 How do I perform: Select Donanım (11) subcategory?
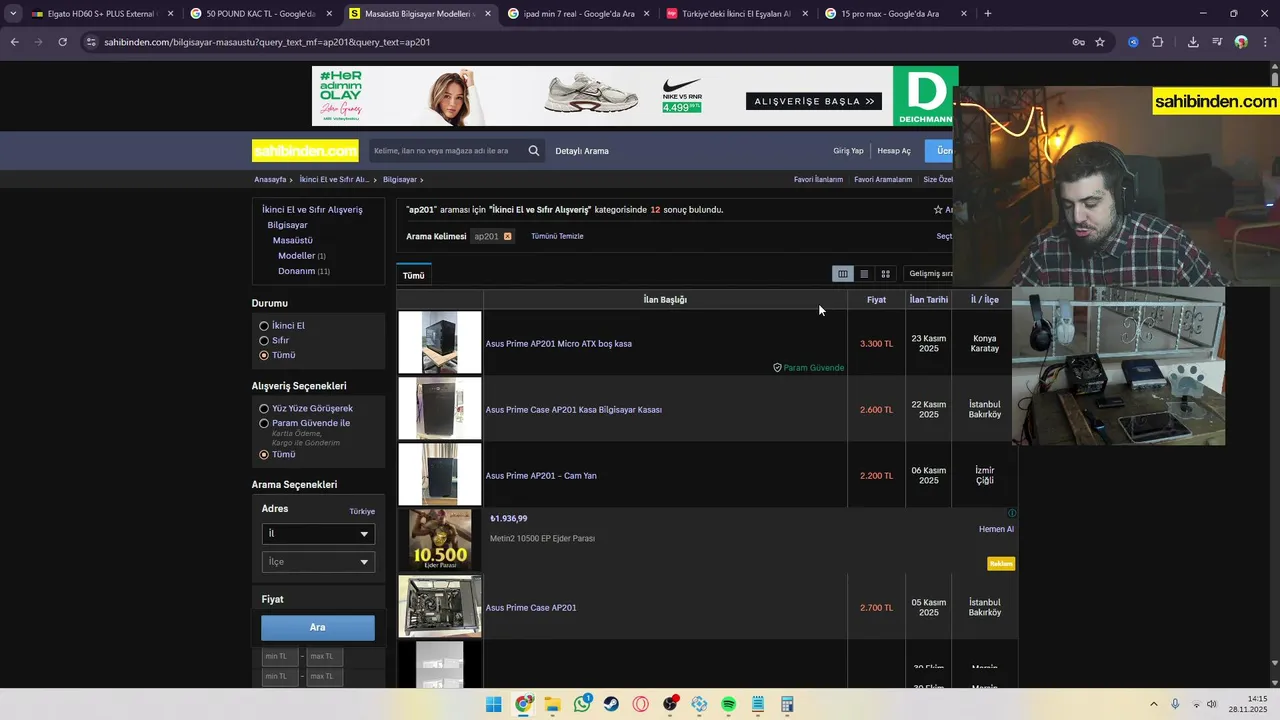(304, 271)
